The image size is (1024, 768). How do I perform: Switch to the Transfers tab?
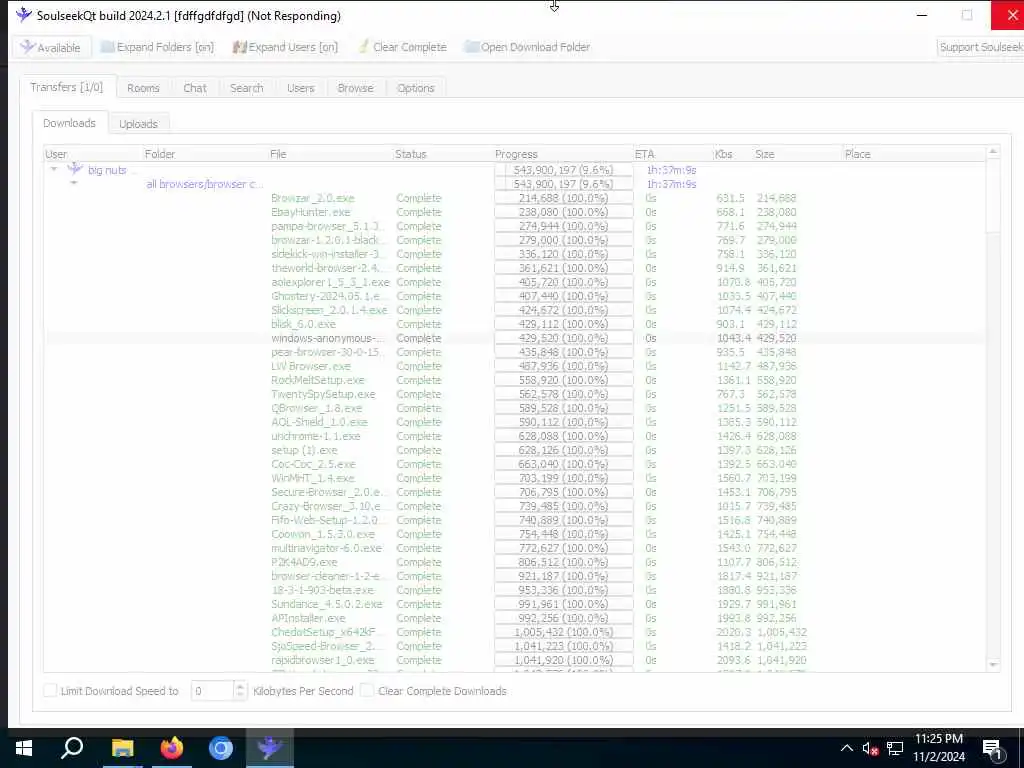pyautogui.click(x=67, y=87)
